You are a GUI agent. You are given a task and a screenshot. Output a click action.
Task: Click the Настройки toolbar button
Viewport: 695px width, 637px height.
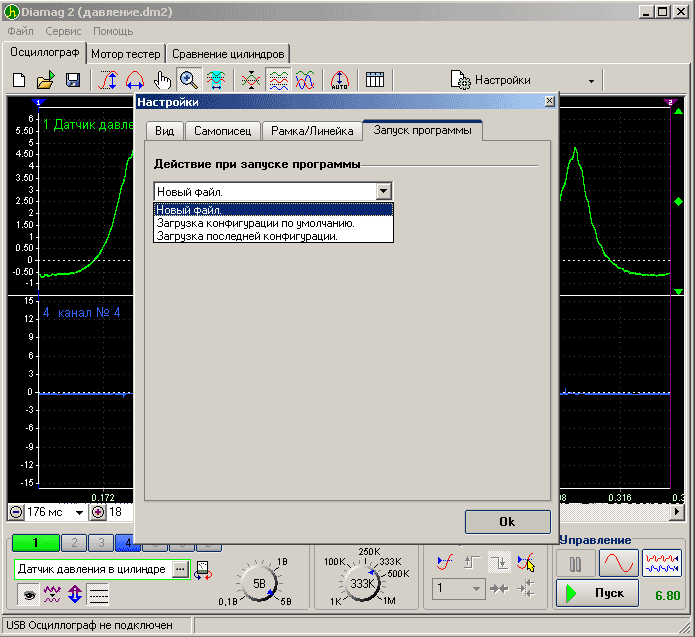[491, 80]
